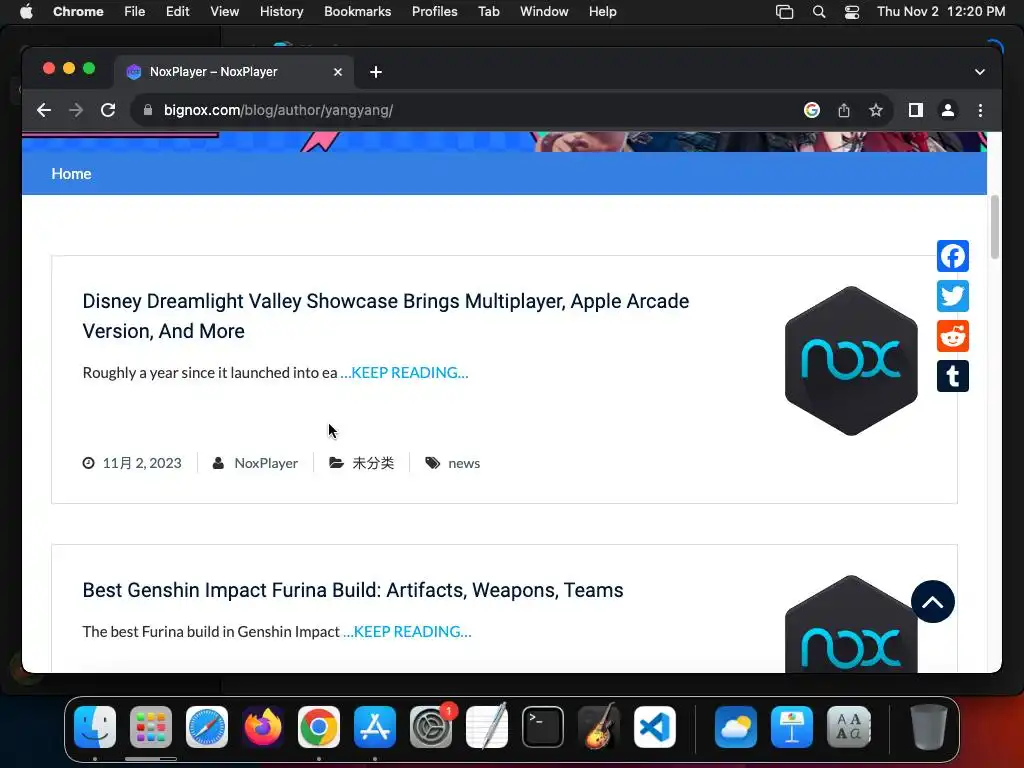The width and height of the screenshot is (1024, 768).
Task: Open Disney Dreamlight Valley article title
Action: click(385, 316)
